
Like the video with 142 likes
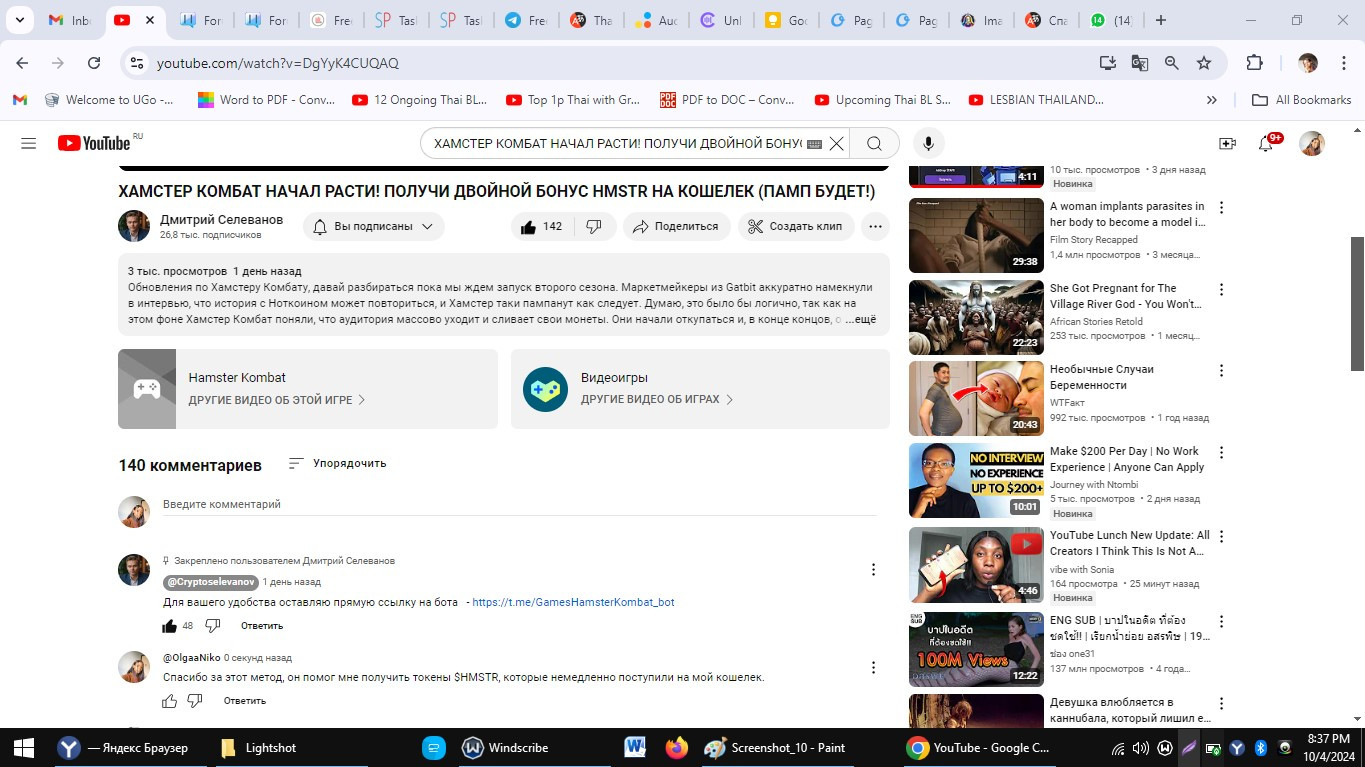point(540,226)
